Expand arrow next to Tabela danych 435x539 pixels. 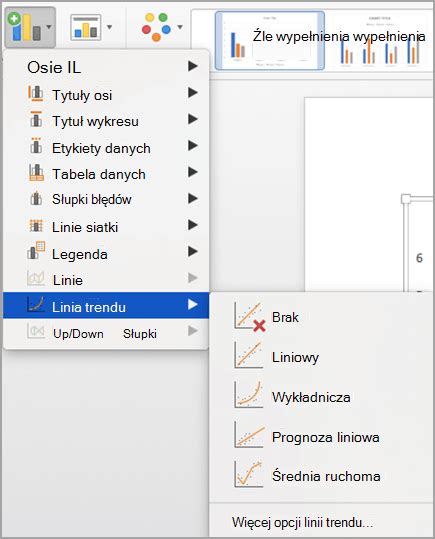(x=193, y=172)
